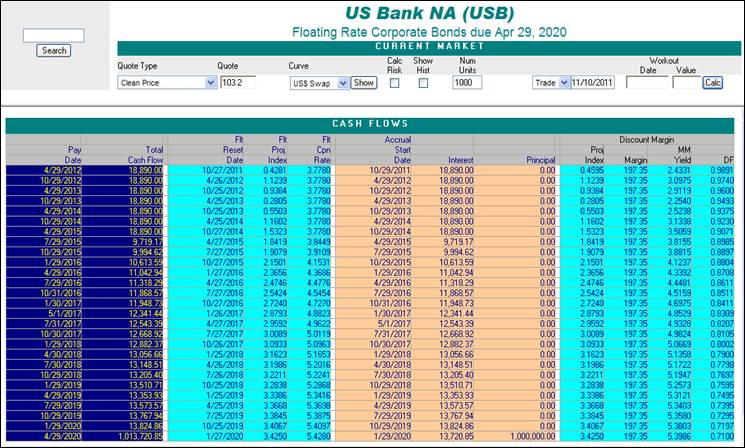Click the Workout Date input field
This screenshot has height=448, width=745.
[x=647, y=83]
